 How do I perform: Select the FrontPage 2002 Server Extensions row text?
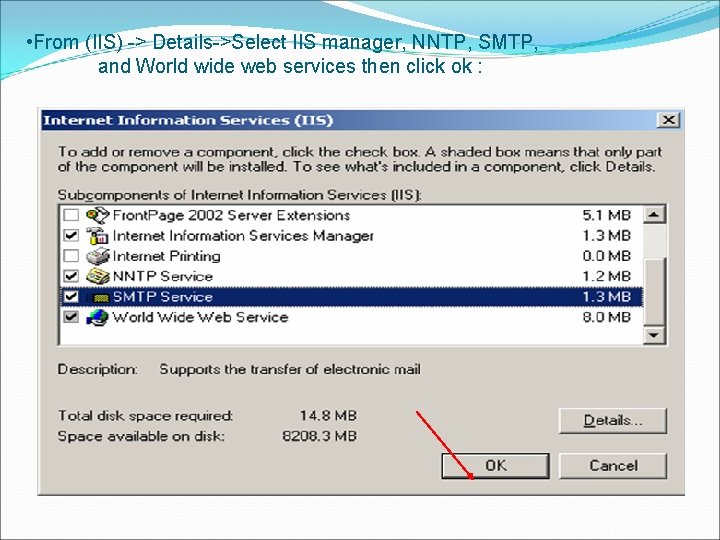pos(231,215)
